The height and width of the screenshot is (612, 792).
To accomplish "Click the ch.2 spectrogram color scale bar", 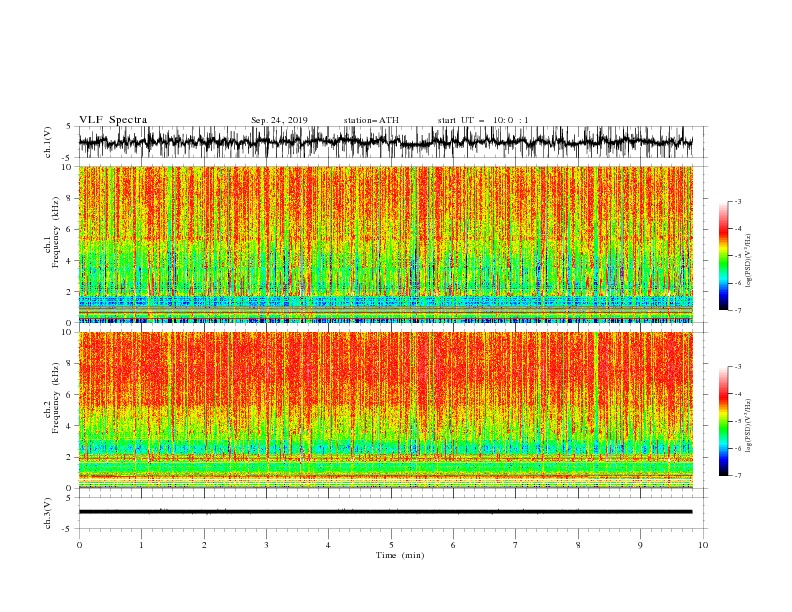I will (723, 421).
